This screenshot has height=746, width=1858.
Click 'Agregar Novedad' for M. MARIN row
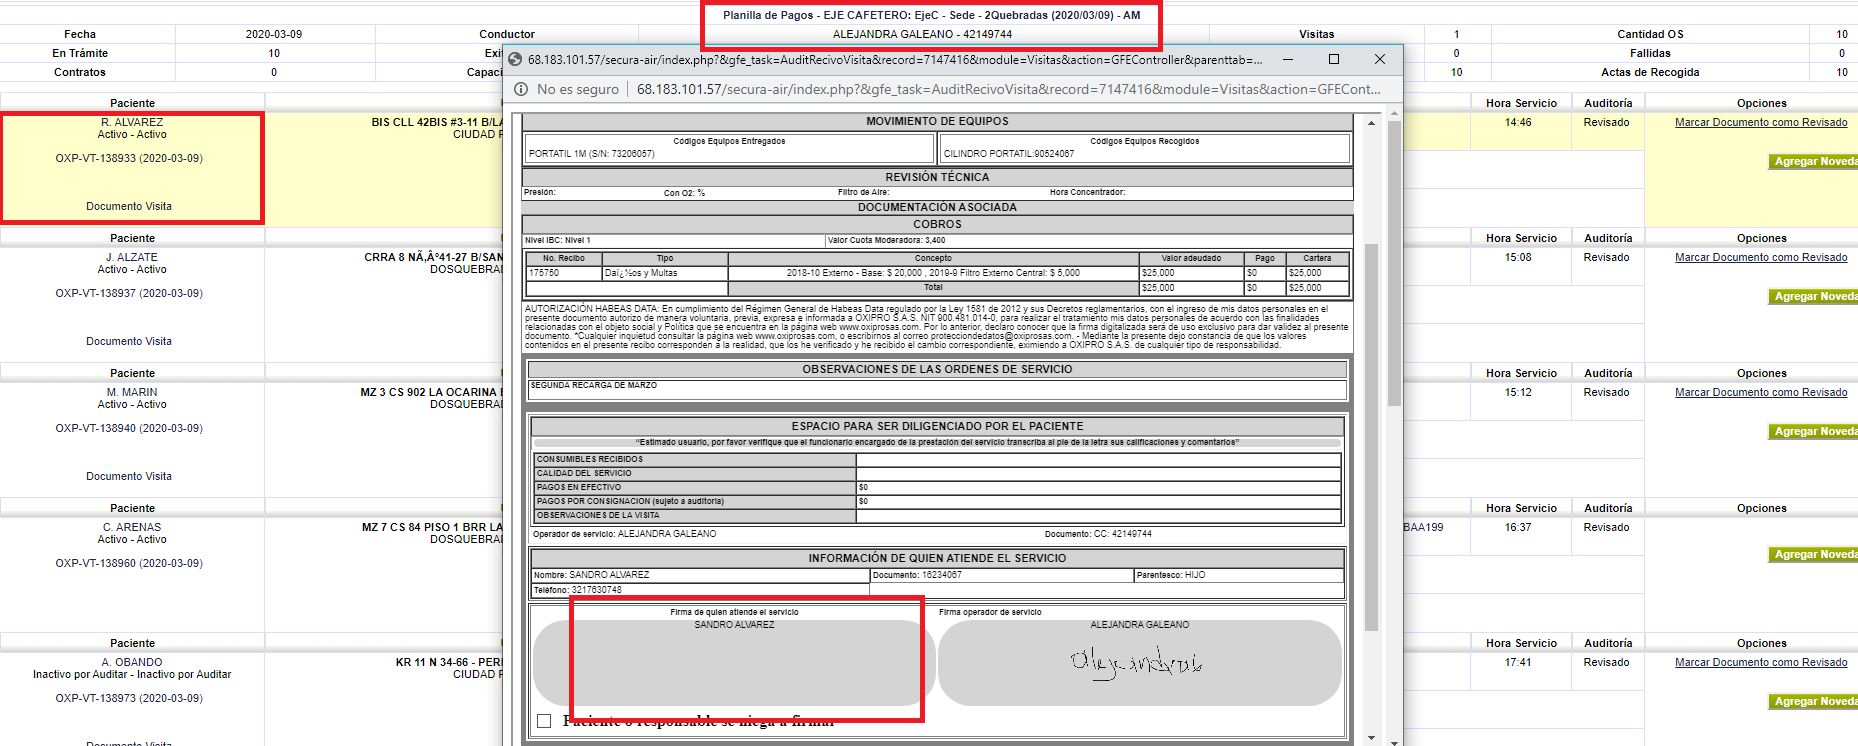coord(1813,431)
